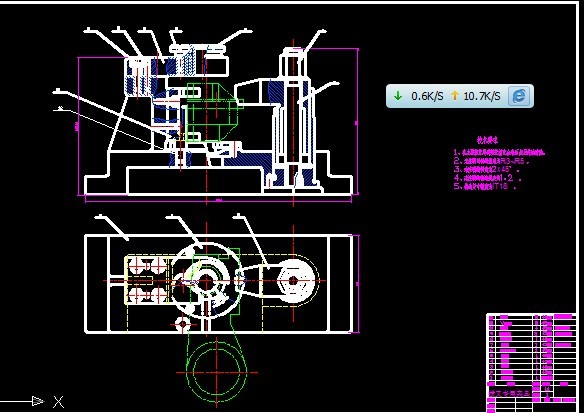
Task: Select note 2 containing R3~R5
Action: click(491, 161)
